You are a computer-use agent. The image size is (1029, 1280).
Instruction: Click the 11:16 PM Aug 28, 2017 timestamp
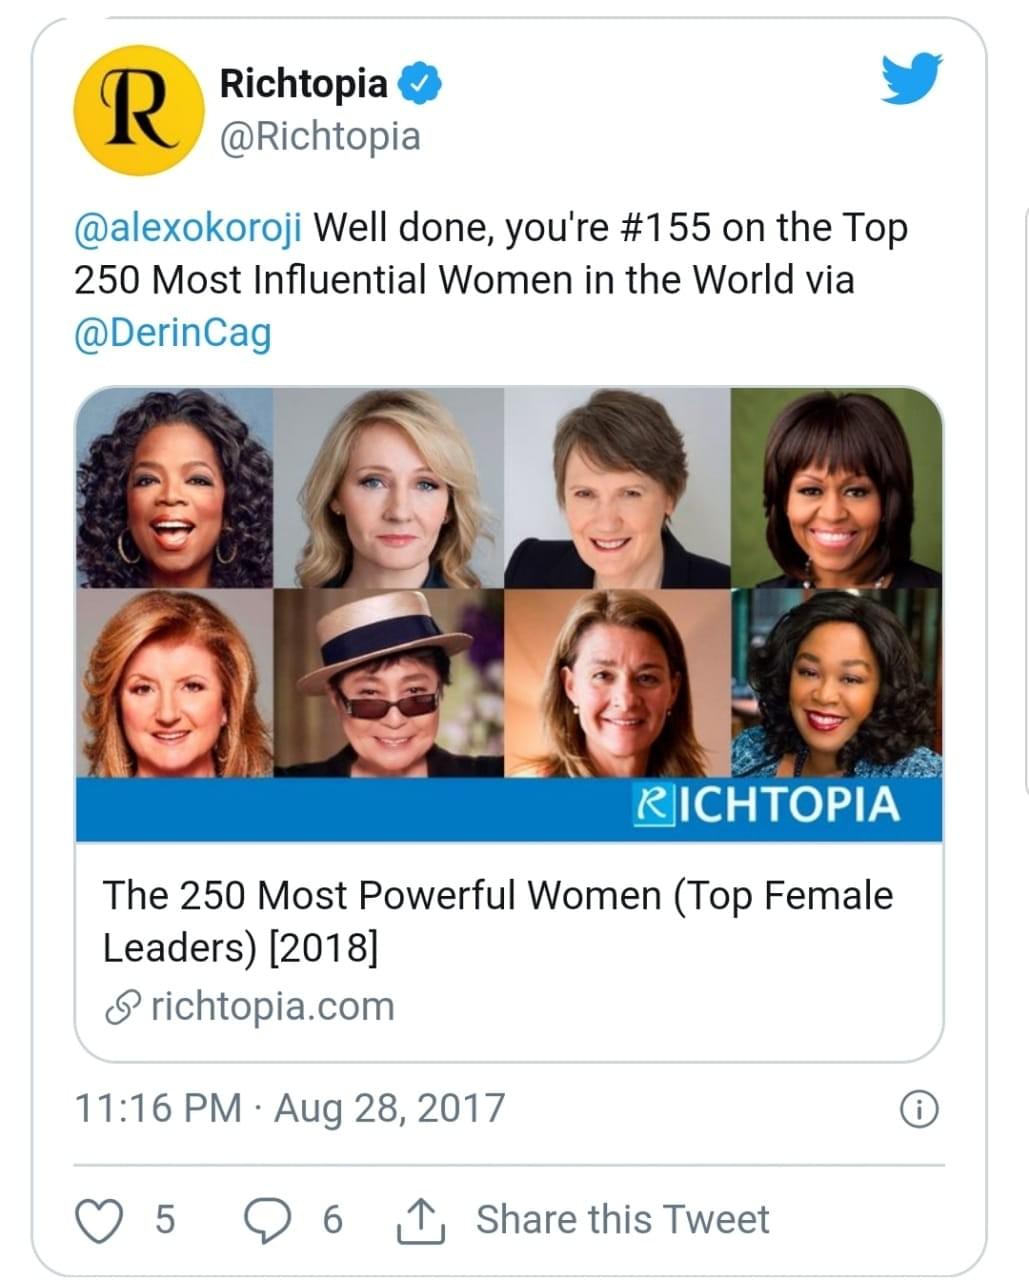[290, 1109]
